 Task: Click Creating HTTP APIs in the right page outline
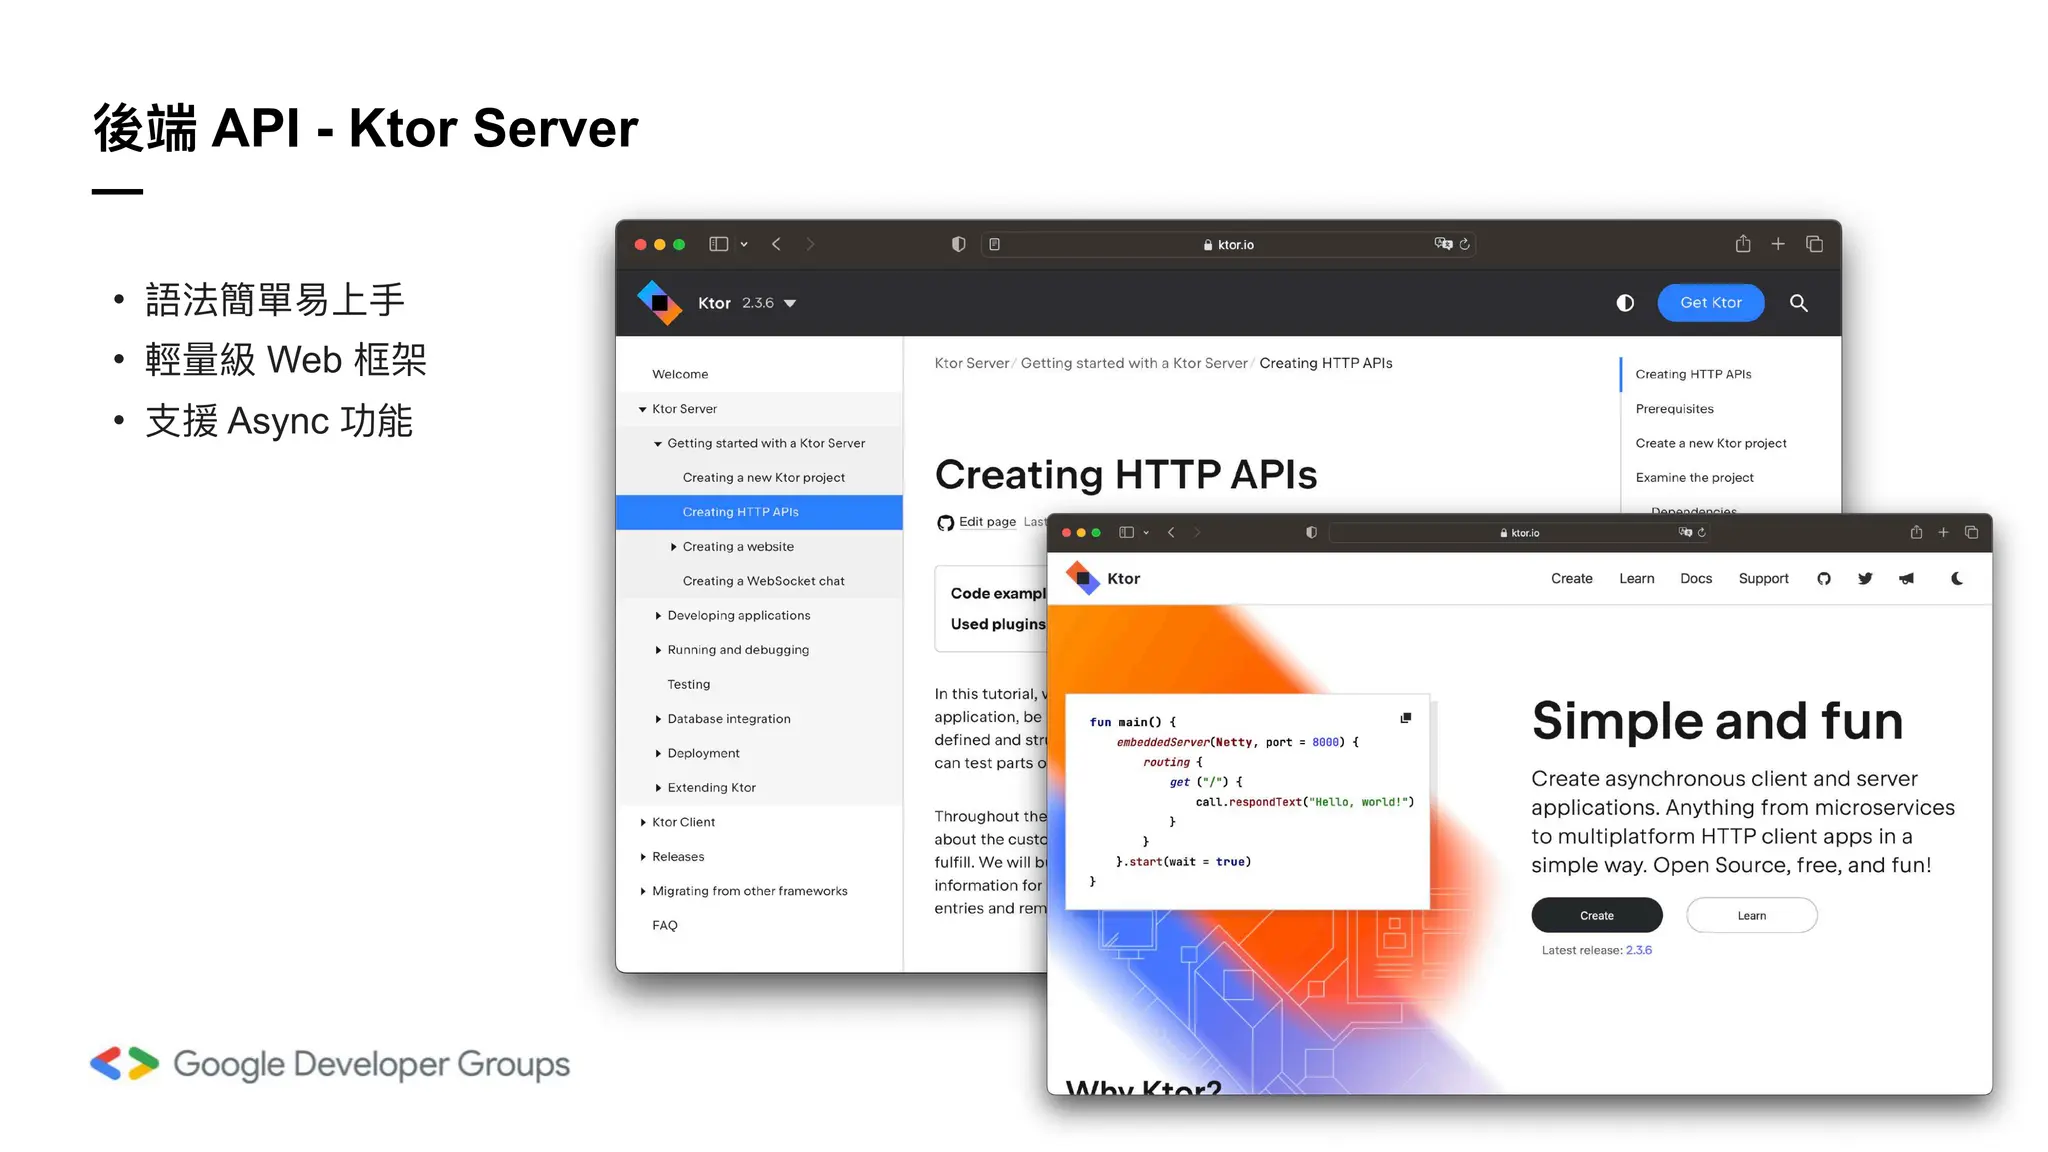pyautogui.click(x=1693, y=374)
